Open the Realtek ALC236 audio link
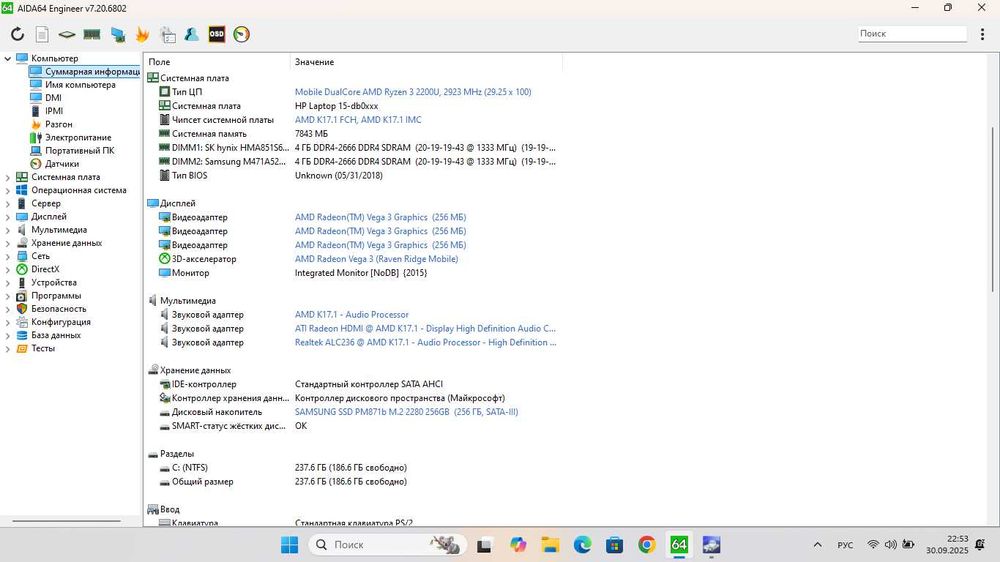Screen dimensions: 1000x562 pos(425,343)
